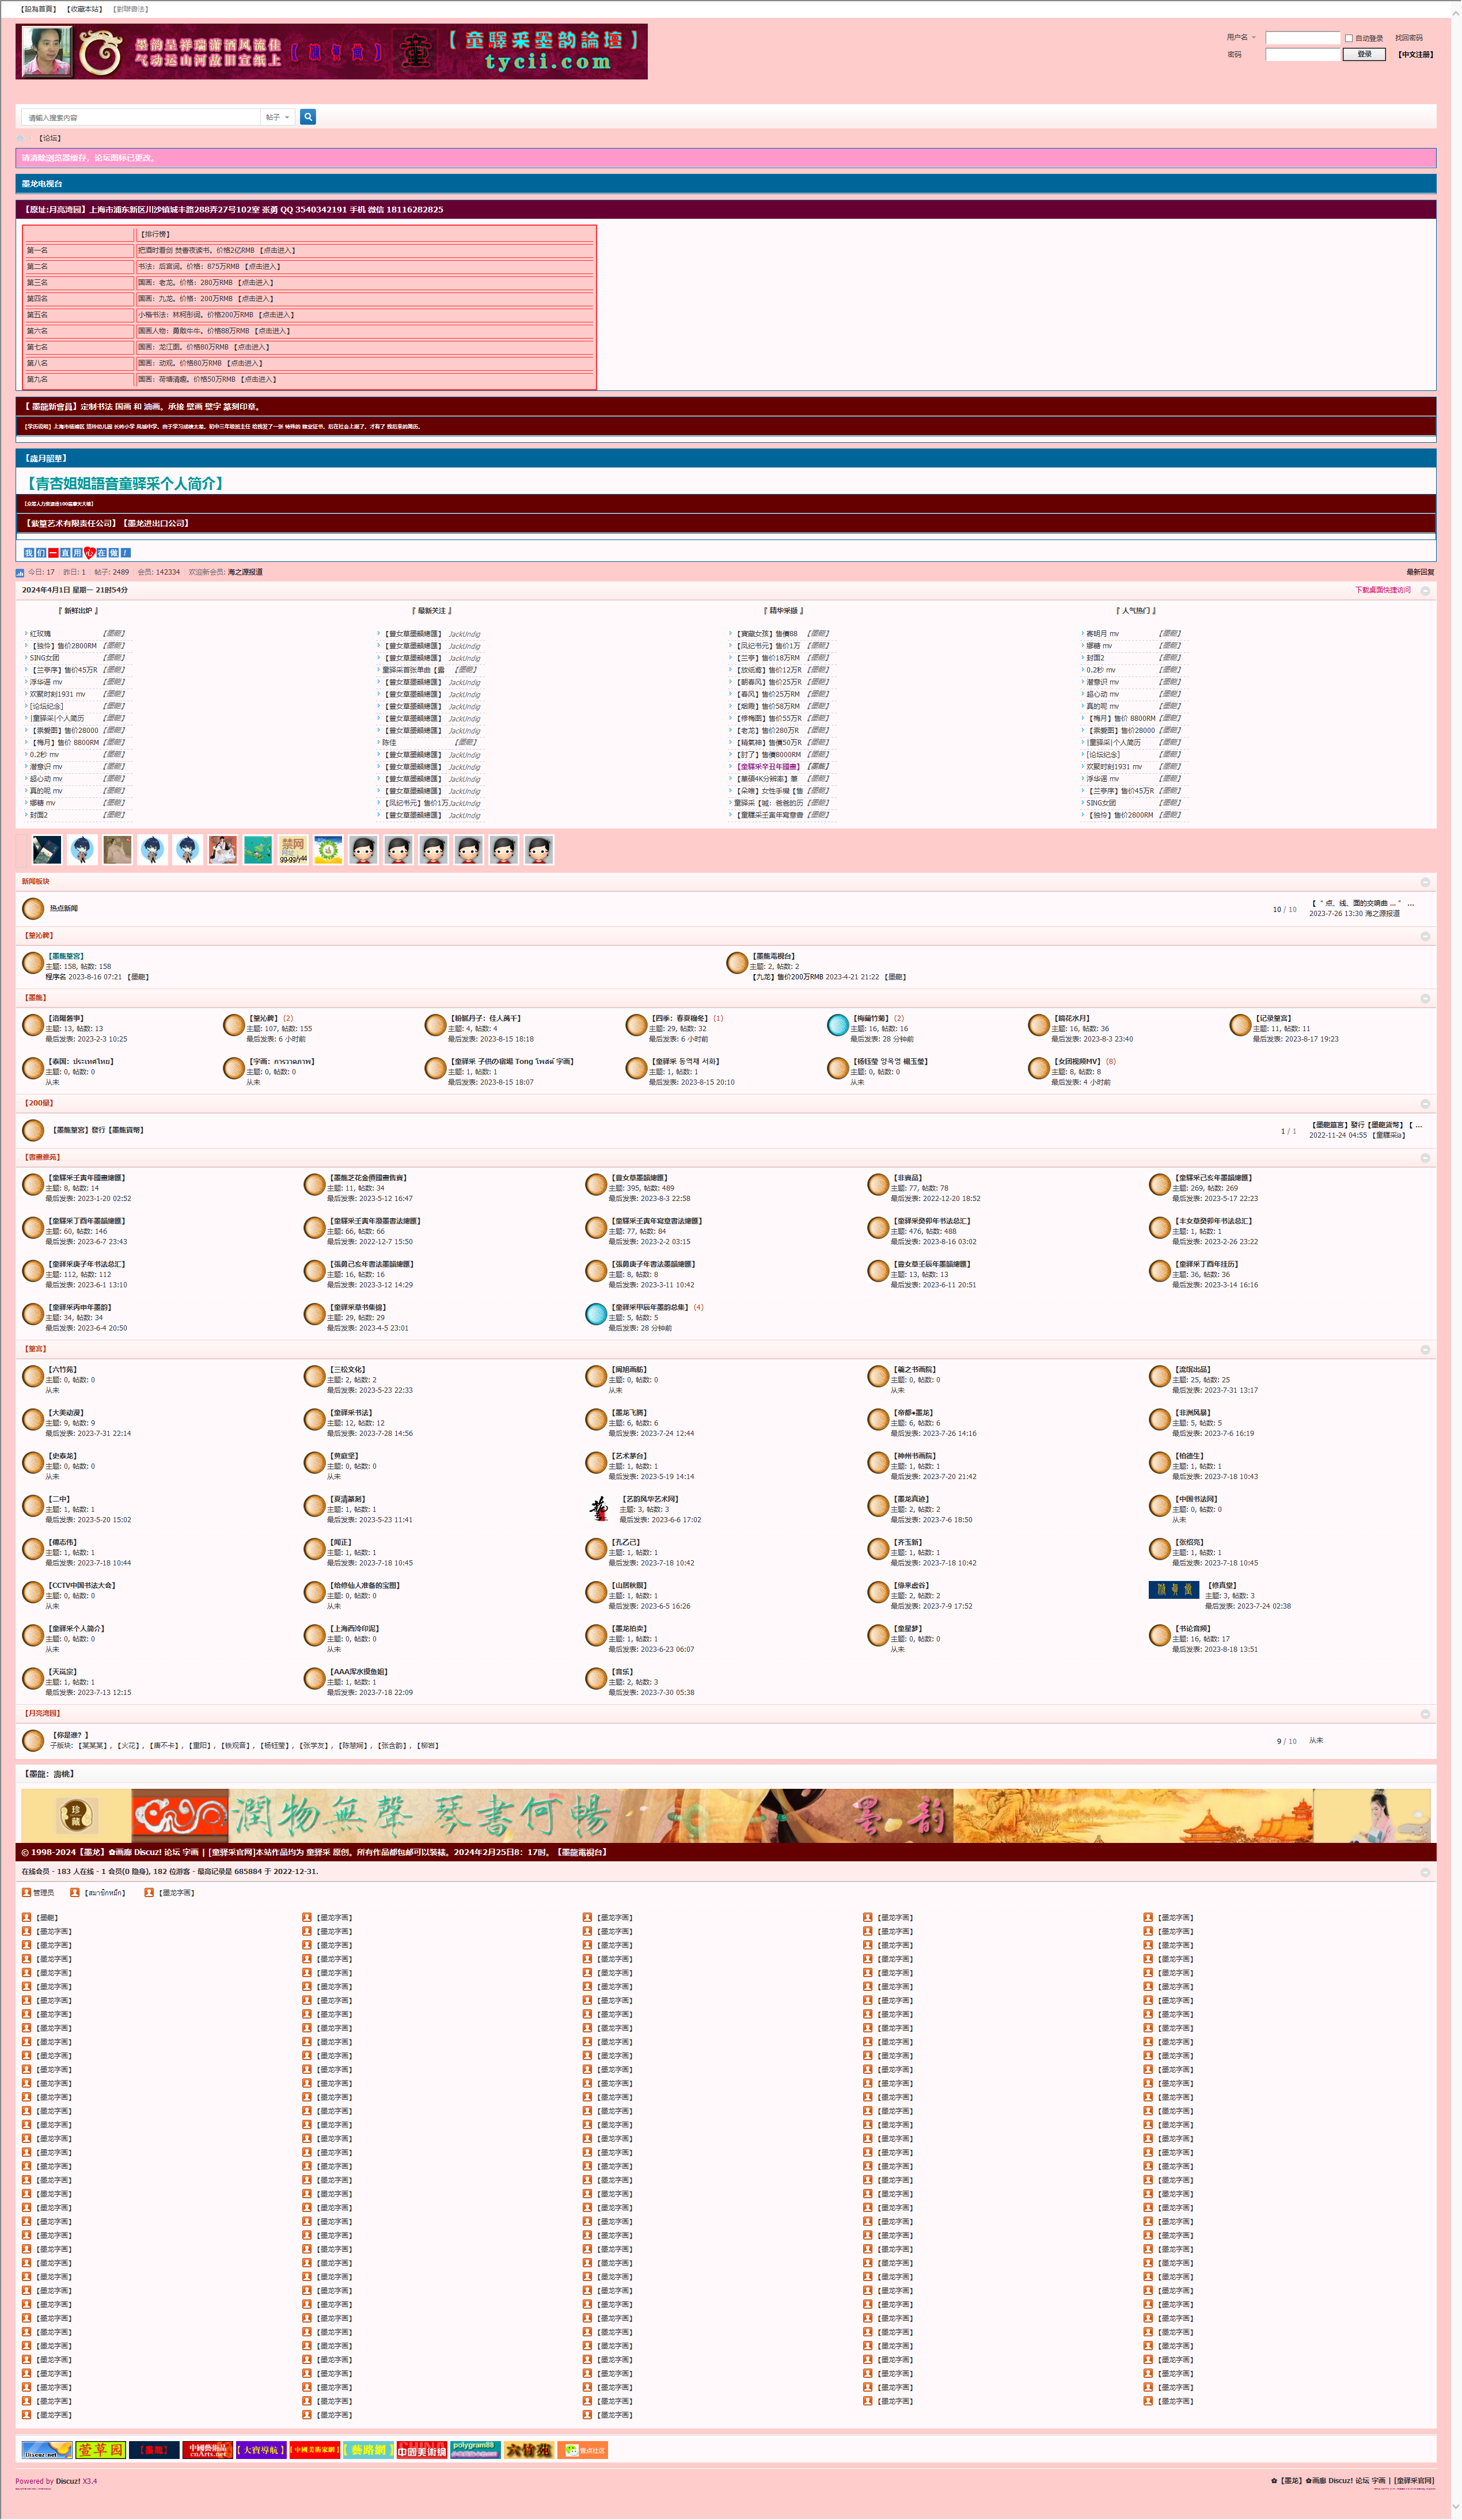Image resolution: width=1462 pixels, height=2520 pixels.
Task: Collapse the 新闻板块 section toggle
Action: (x=1425, y=882)
